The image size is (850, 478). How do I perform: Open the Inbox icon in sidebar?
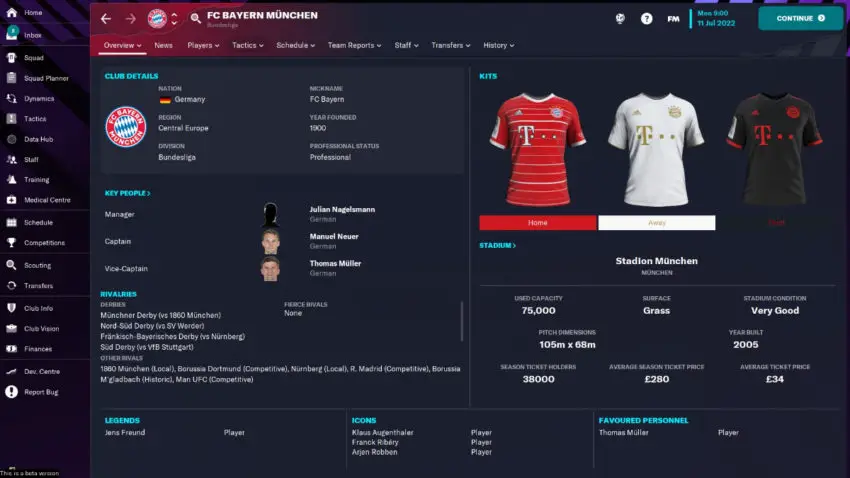(11, 34)
